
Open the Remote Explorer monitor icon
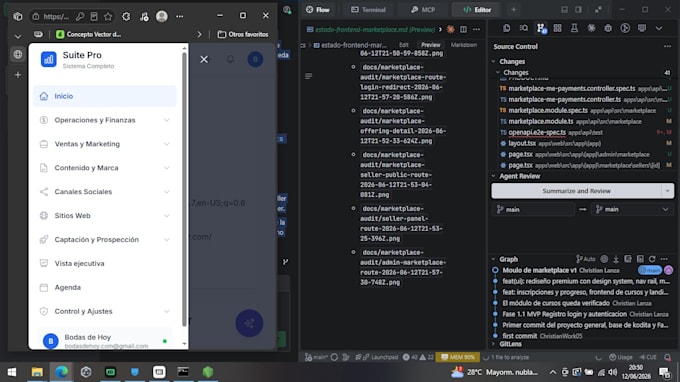tap(642, 28)
